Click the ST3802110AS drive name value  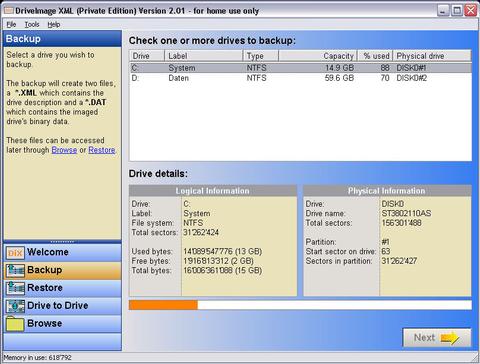(x=406, y=213)
